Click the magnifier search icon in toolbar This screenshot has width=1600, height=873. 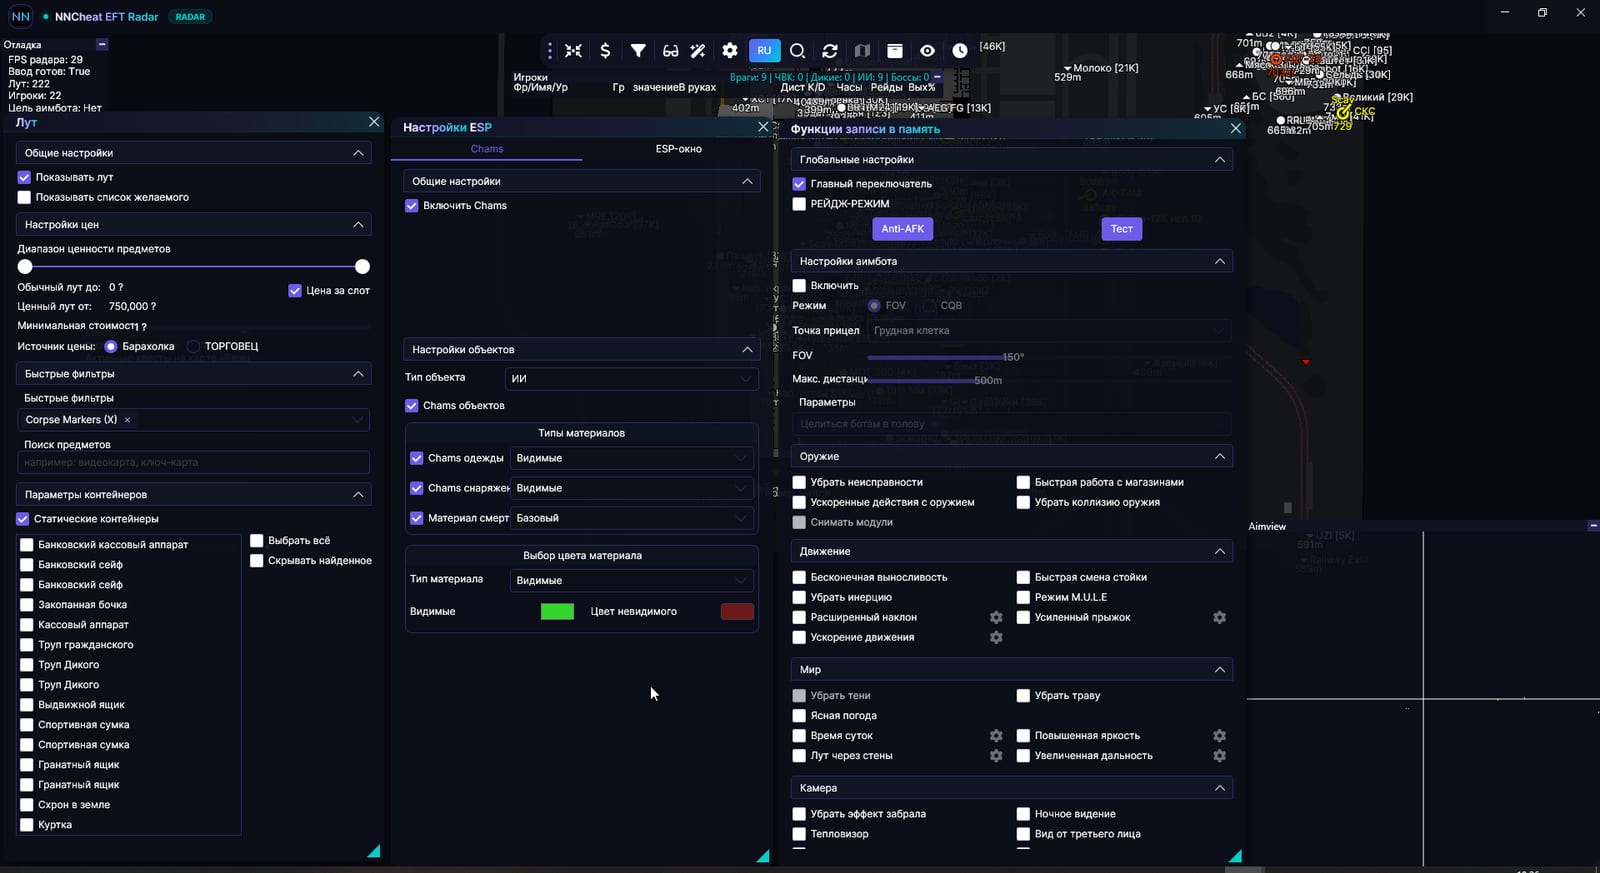(797, 50)
